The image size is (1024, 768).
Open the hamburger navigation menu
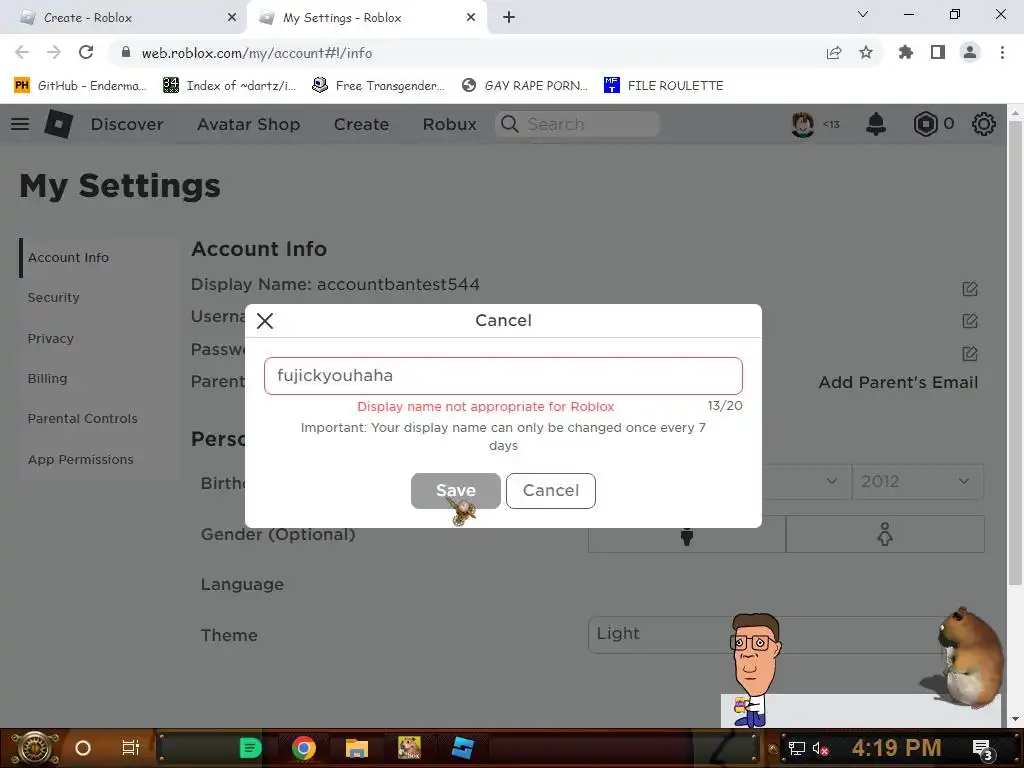click(20, 123)
